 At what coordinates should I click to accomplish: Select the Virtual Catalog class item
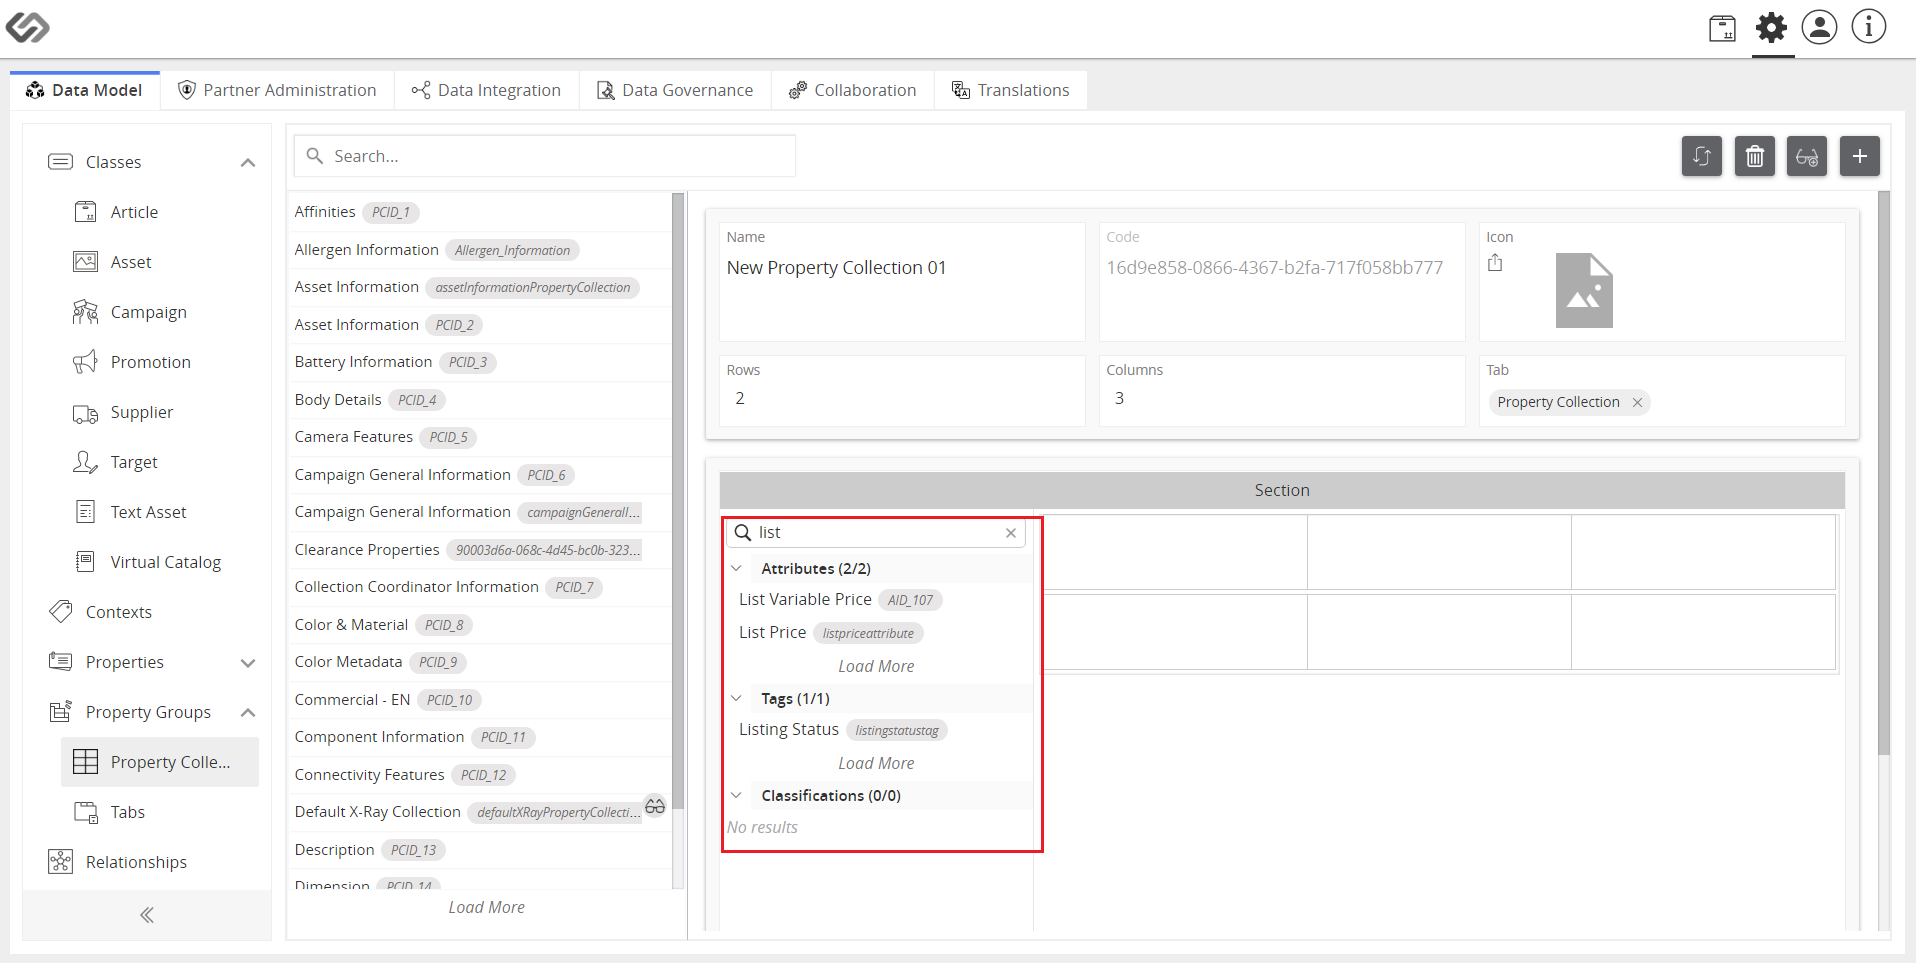point(160,562)
